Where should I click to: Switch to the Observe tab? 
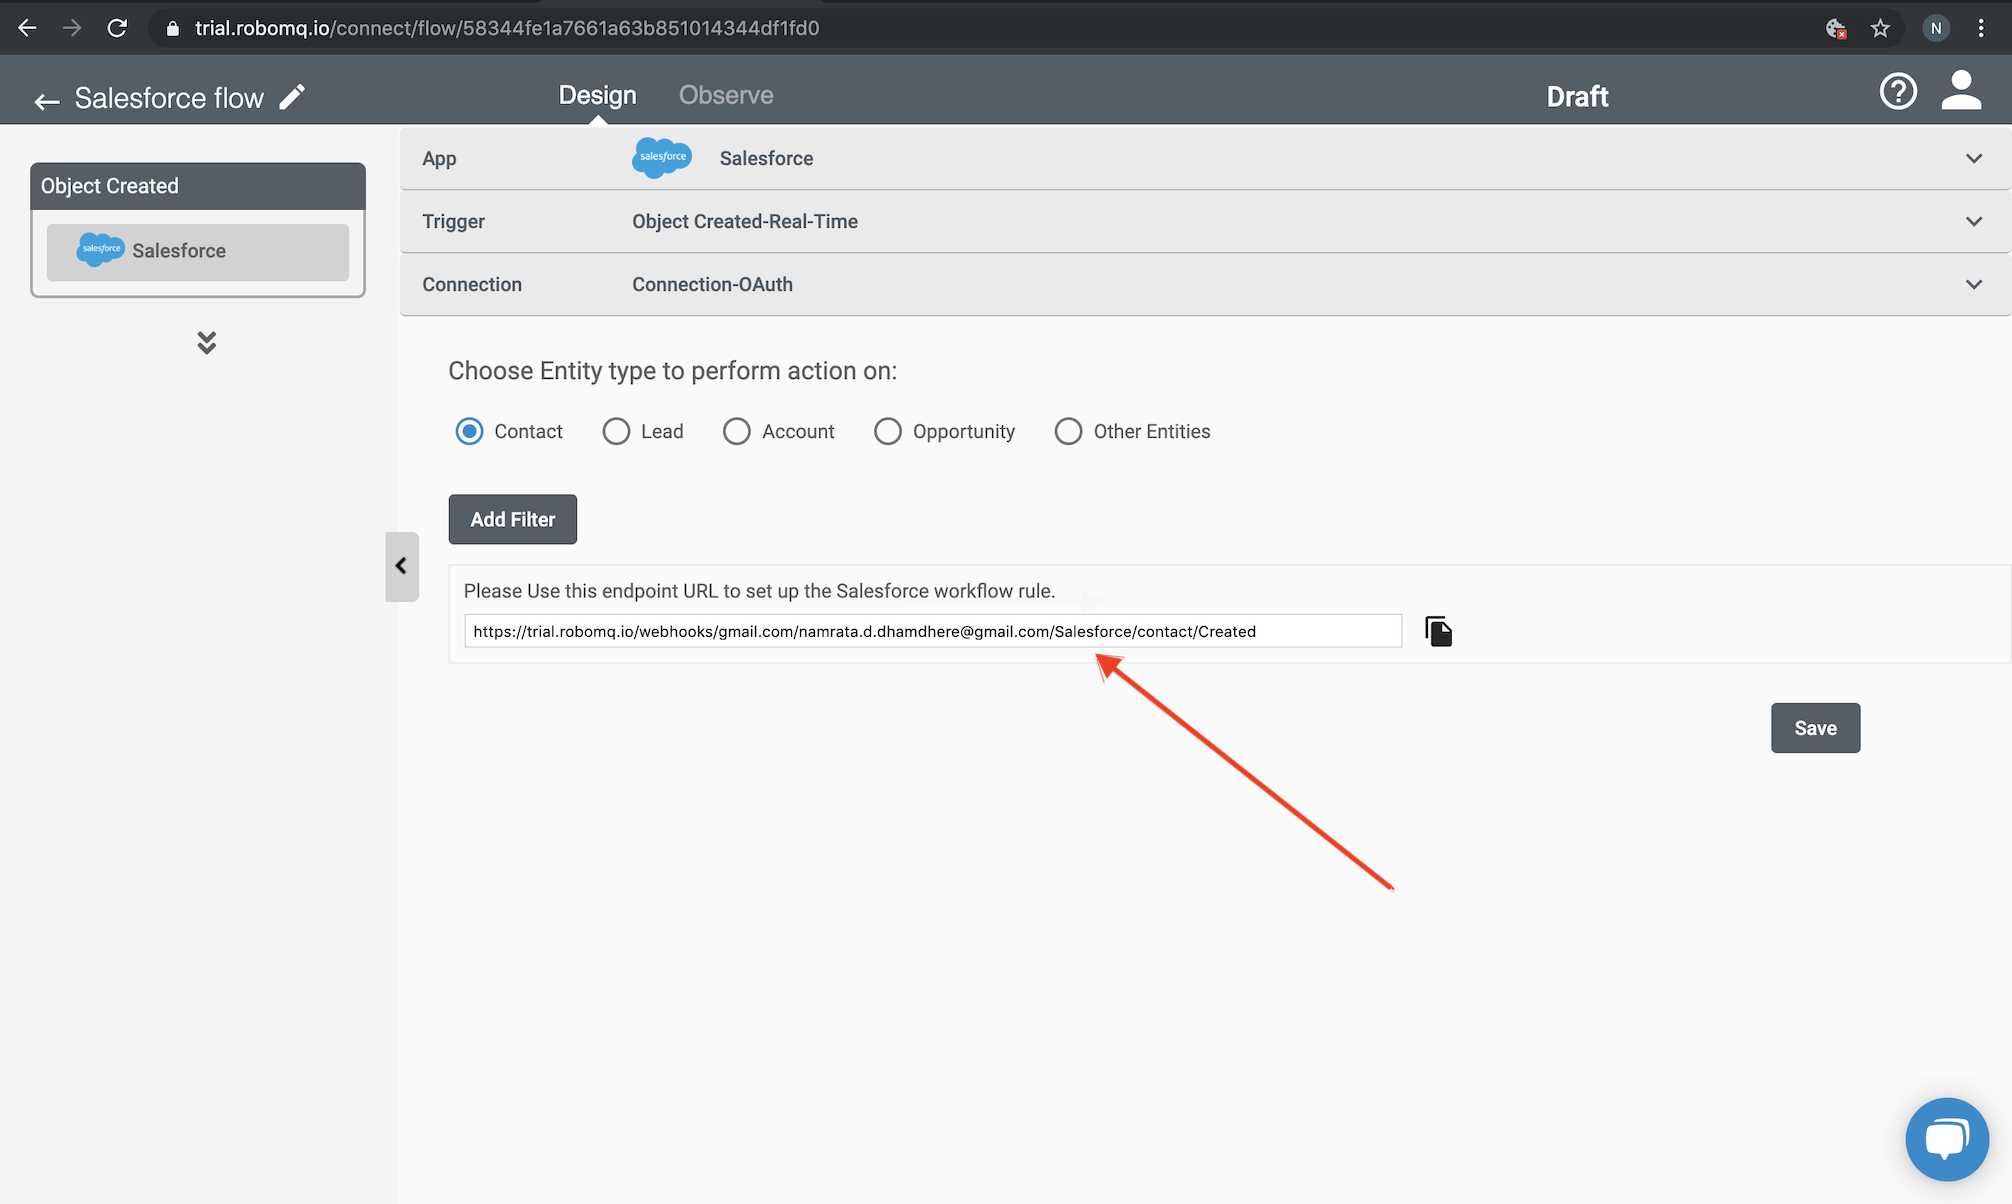click(x=726, y=95)
